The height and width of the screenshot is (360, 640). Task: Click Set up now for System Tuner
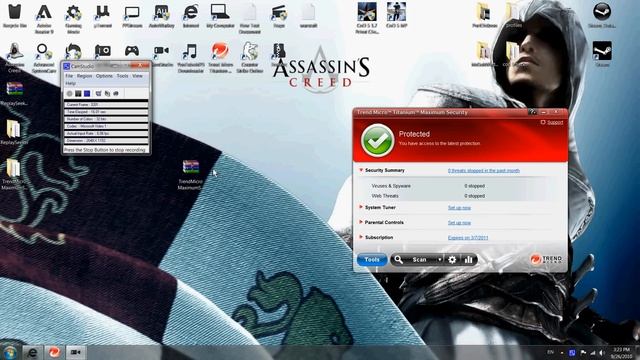(x=459, y=208)
